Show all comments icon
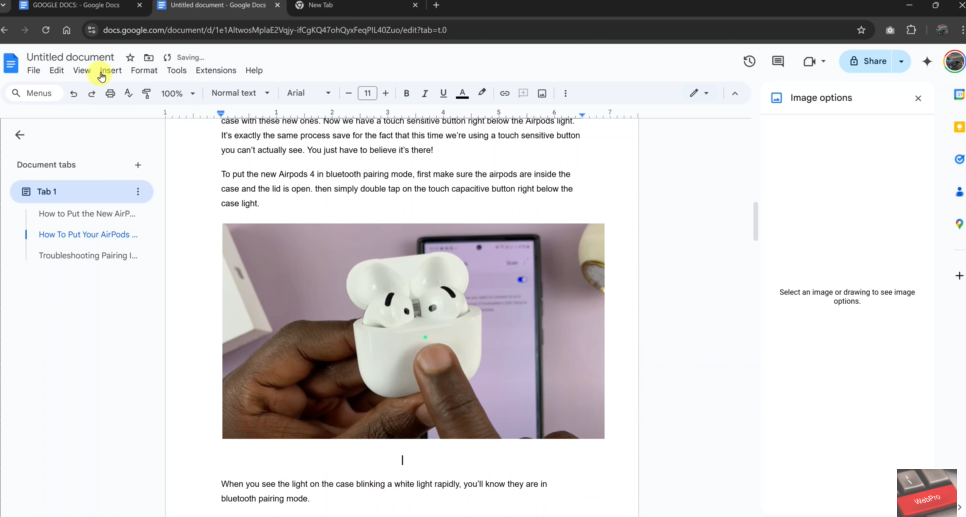Screen dimensions: 966x517 [x=778, y=61]
